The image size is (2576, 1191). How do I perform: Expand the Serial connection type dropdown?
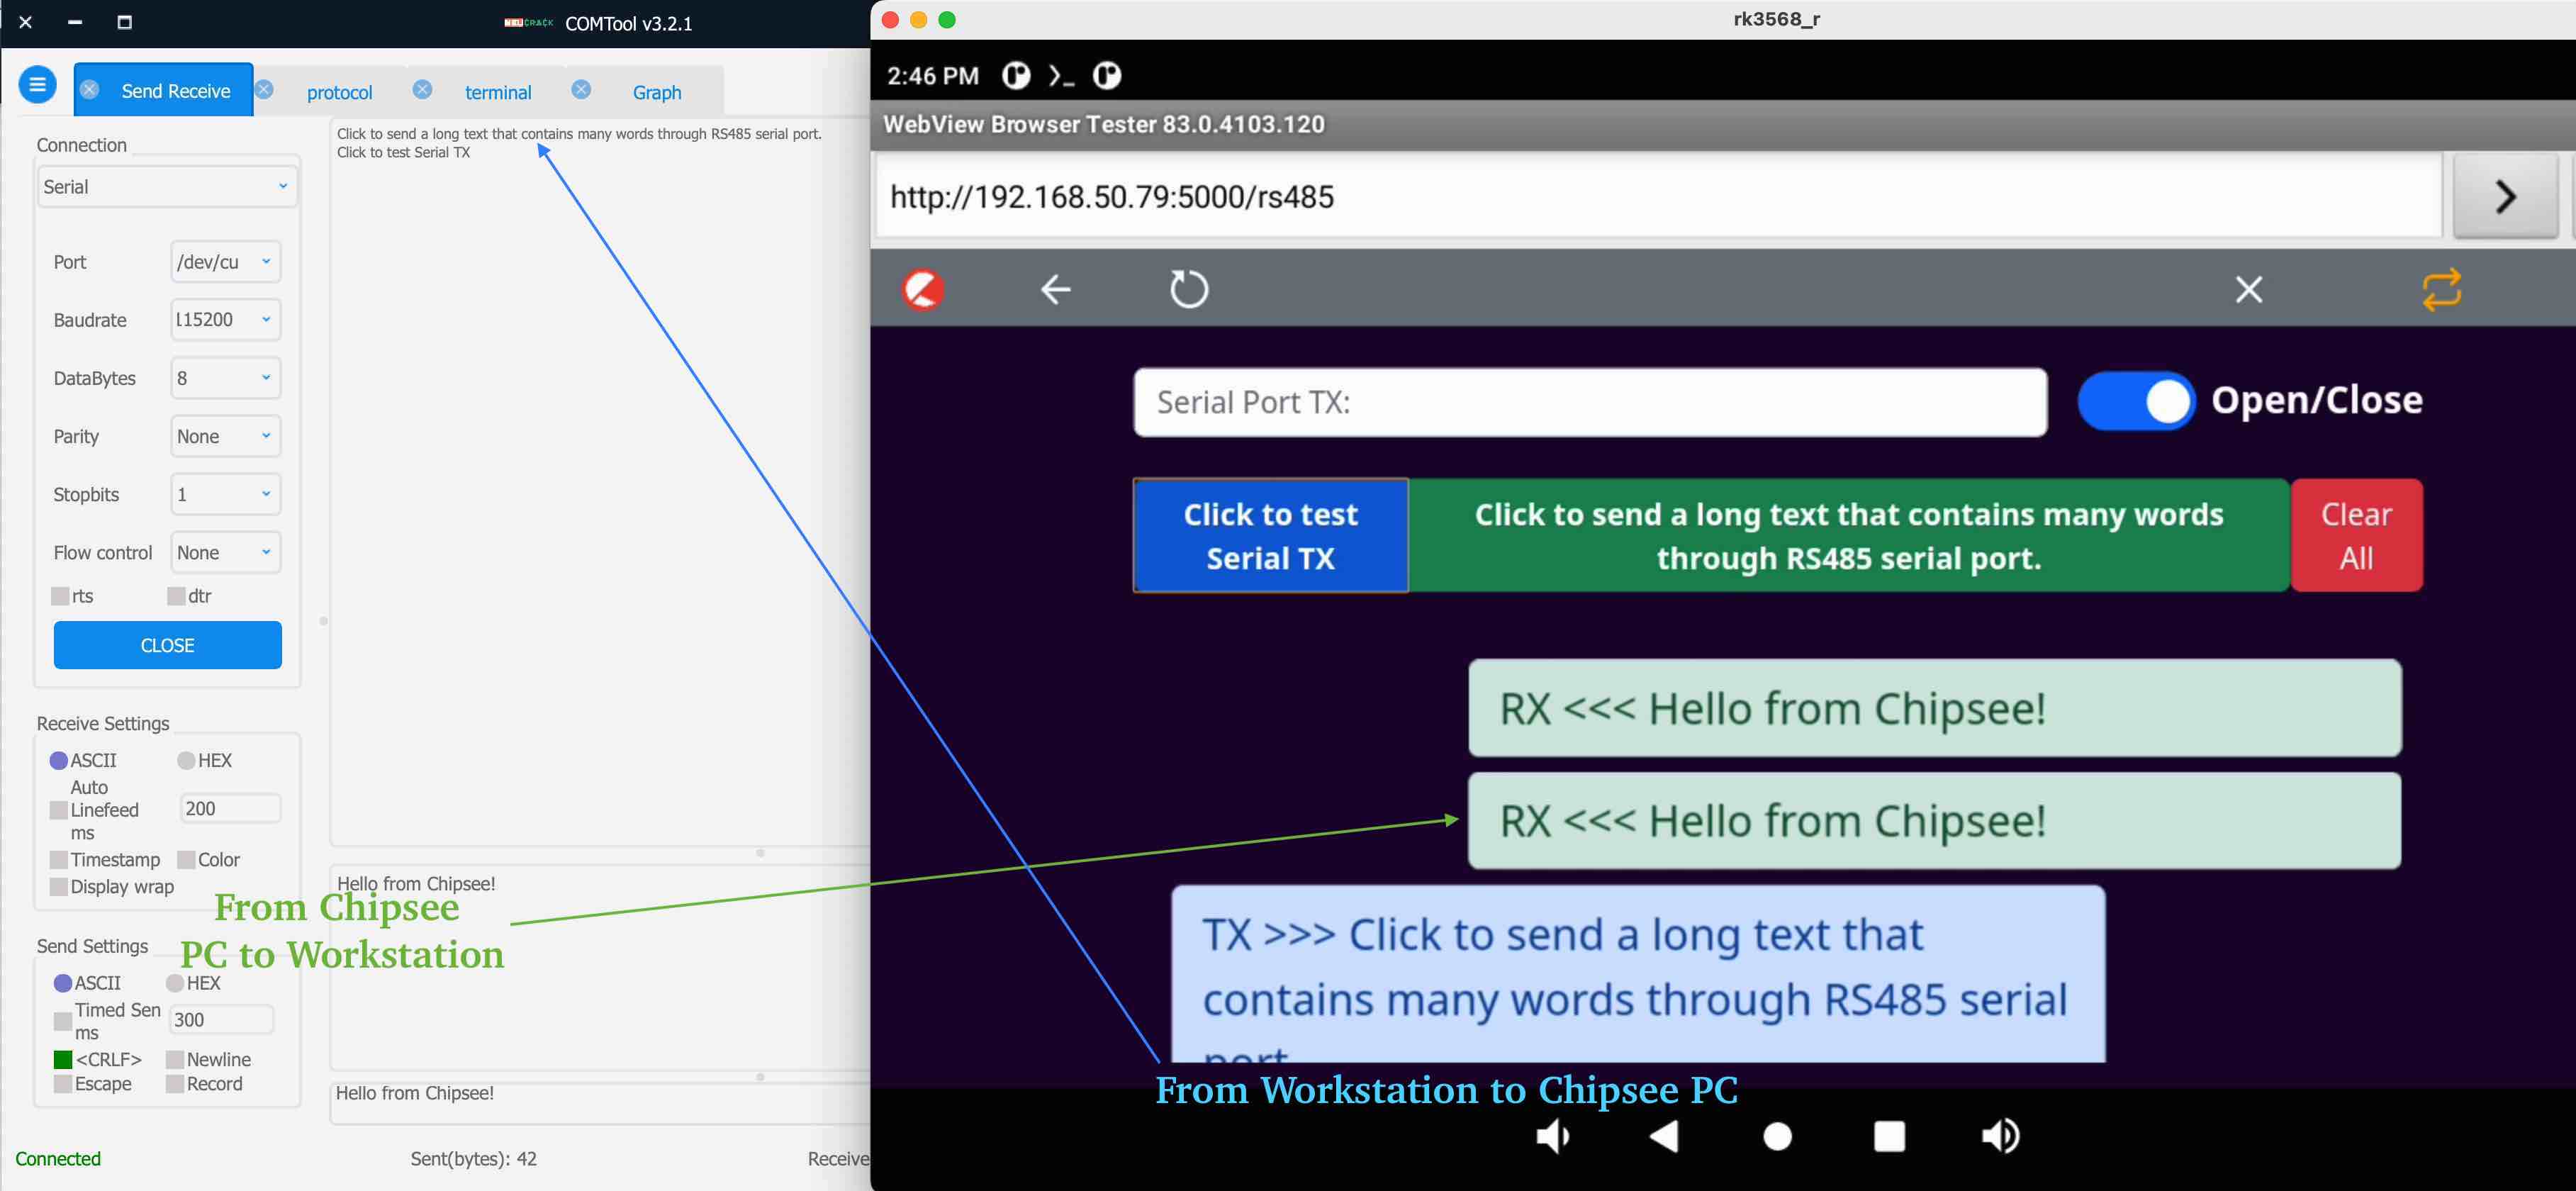pos(167,187)
